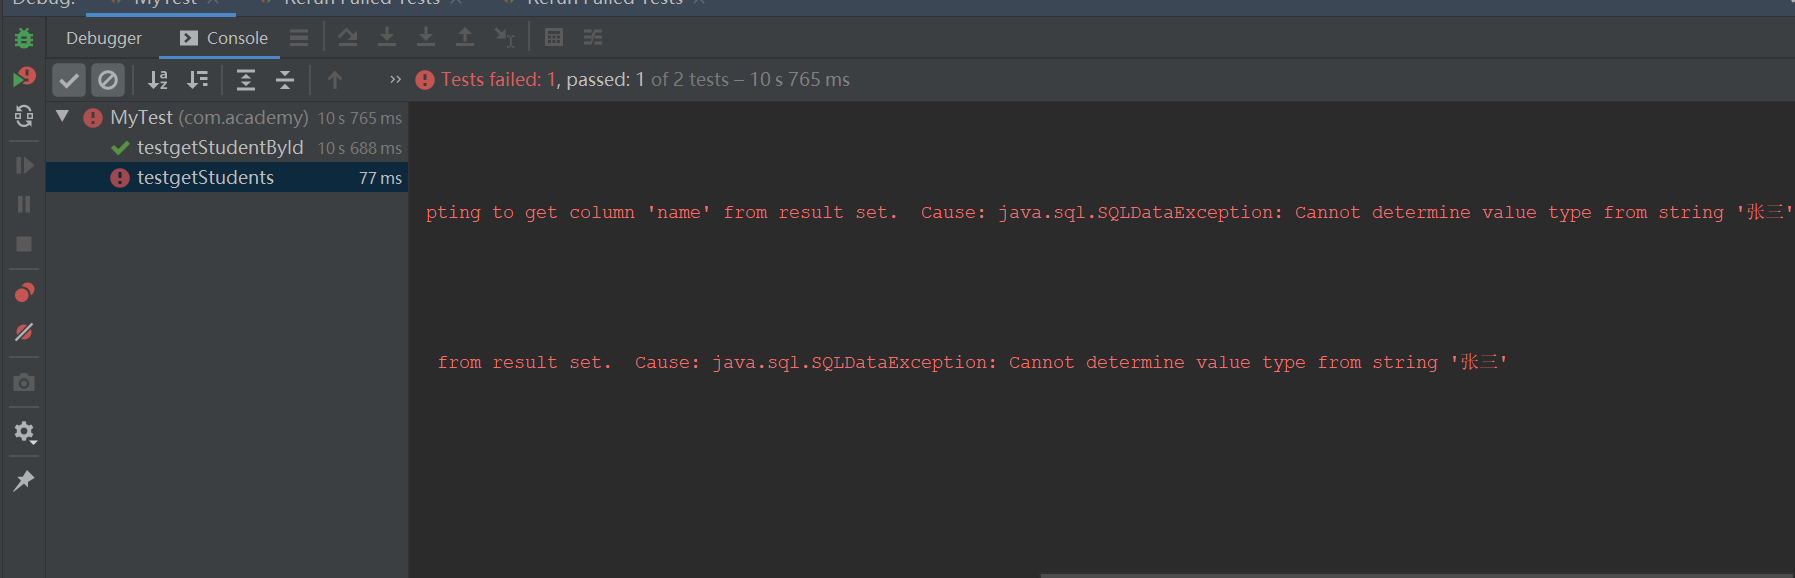The image size is (1795, 578).
Task: Rerun failed tests from the left sidebar
Action: [24, 77]
